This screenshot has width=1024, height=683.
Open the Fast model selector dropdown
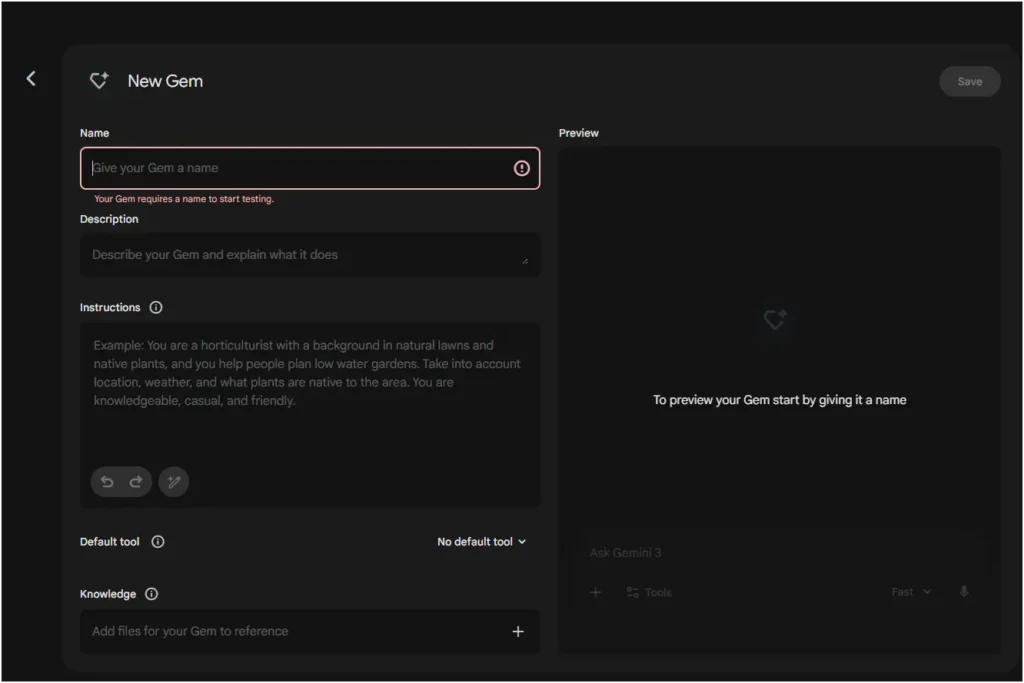(x=908, y=591)
